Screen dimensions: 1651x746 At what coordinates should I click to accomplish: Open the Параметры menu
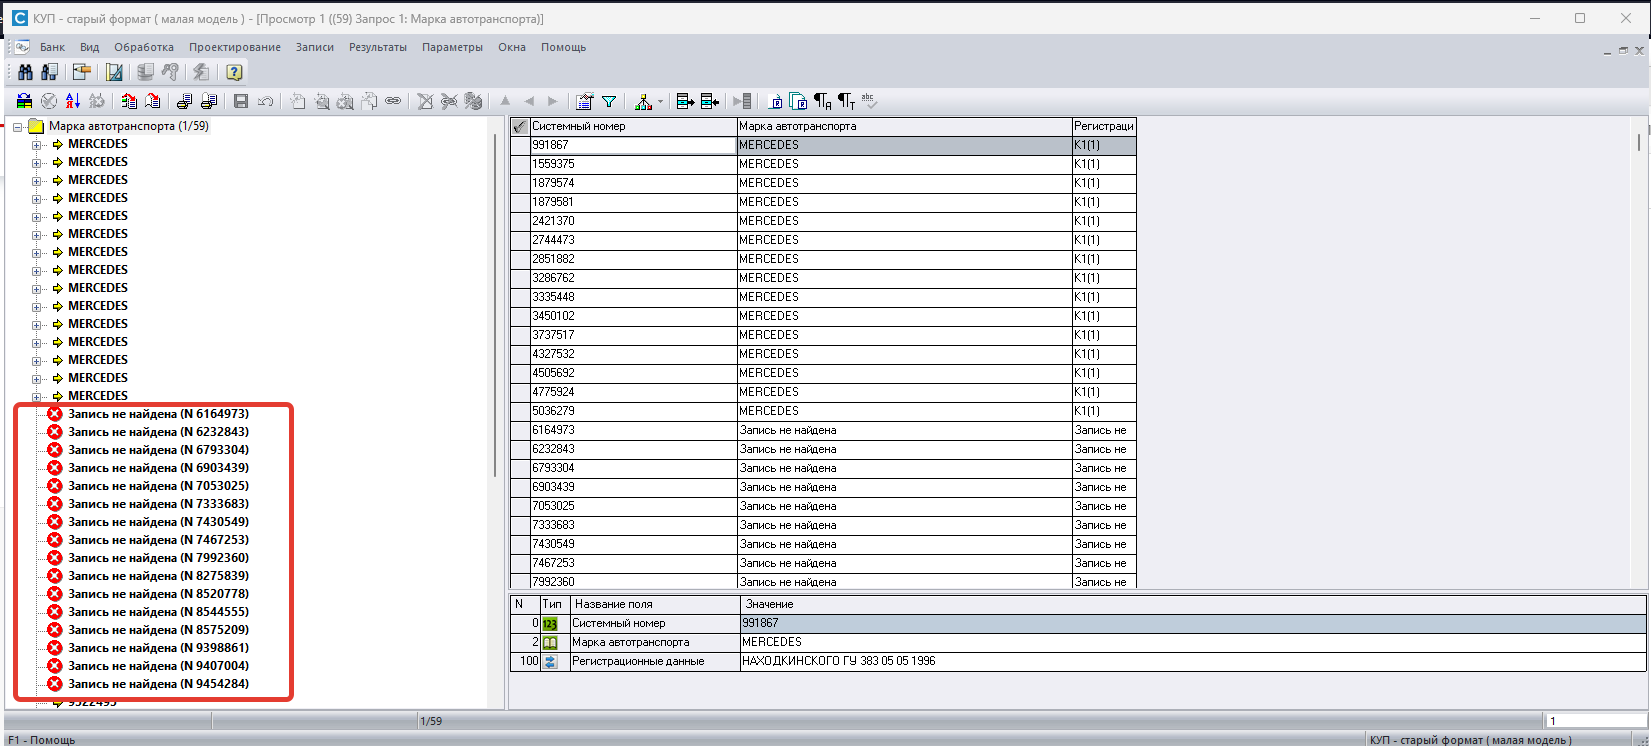pyautogui.click(x=452, y=47)
